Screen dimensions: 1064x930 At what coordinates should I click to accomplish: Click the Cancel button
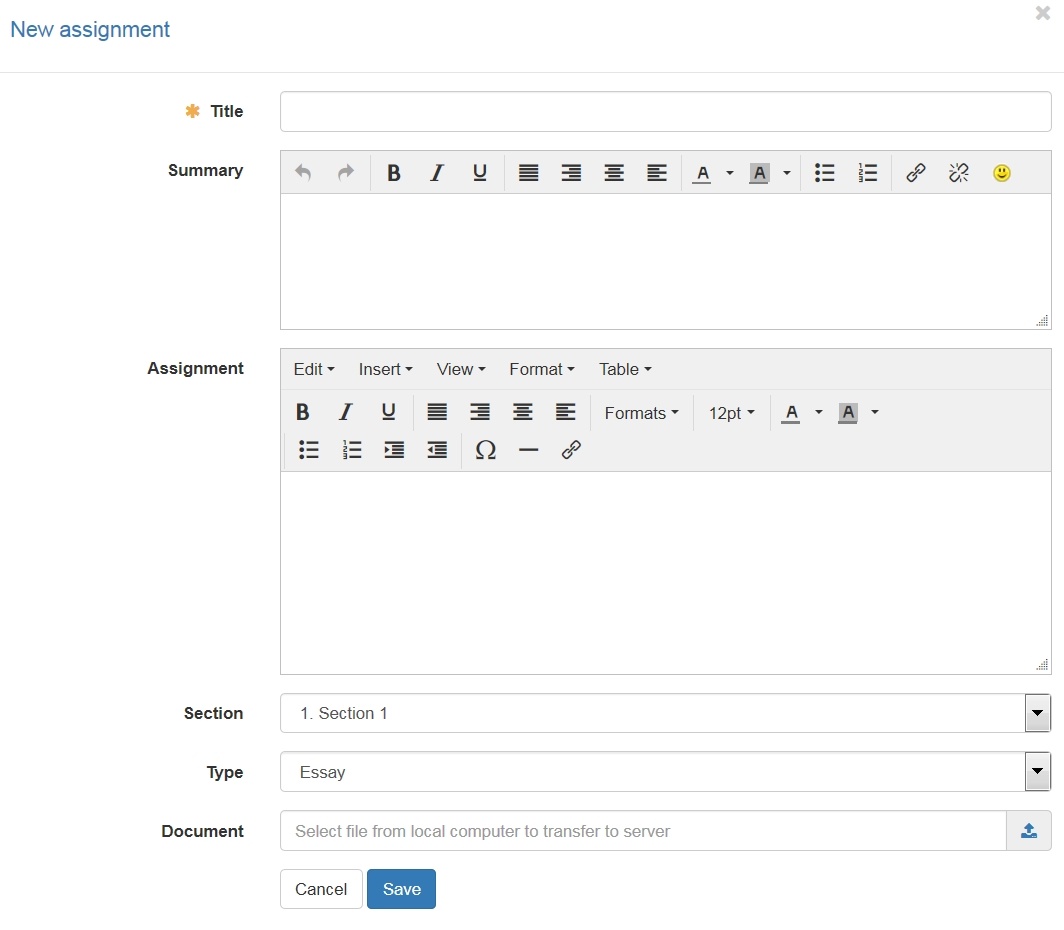click(x=321, y=889)
